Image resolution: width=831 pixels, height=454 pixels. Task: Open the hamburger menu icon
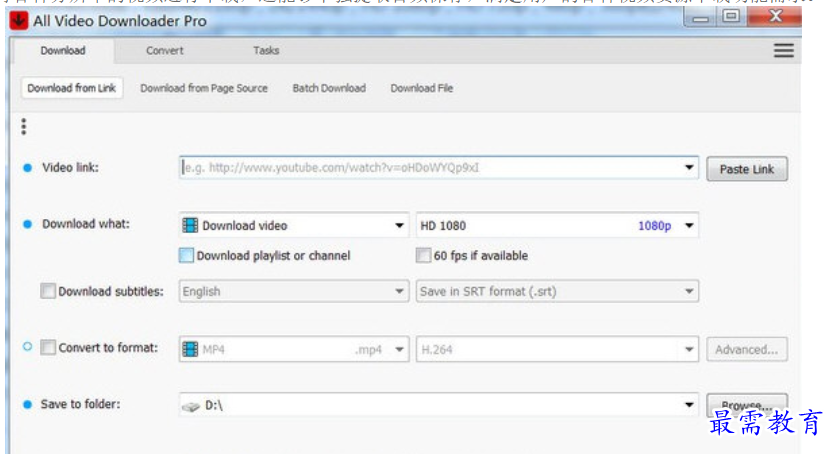[783, 50]
